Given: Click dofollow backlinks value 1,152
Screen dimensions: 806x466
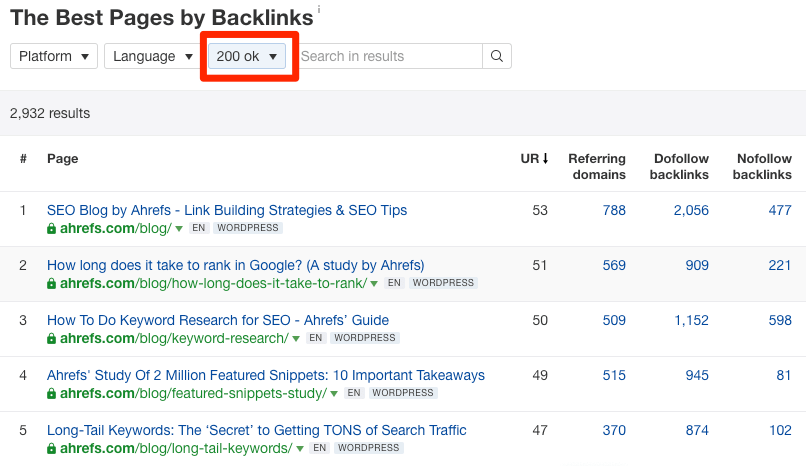Looking at the screenshot, I should pyautogui.click(x=691, y=320).
